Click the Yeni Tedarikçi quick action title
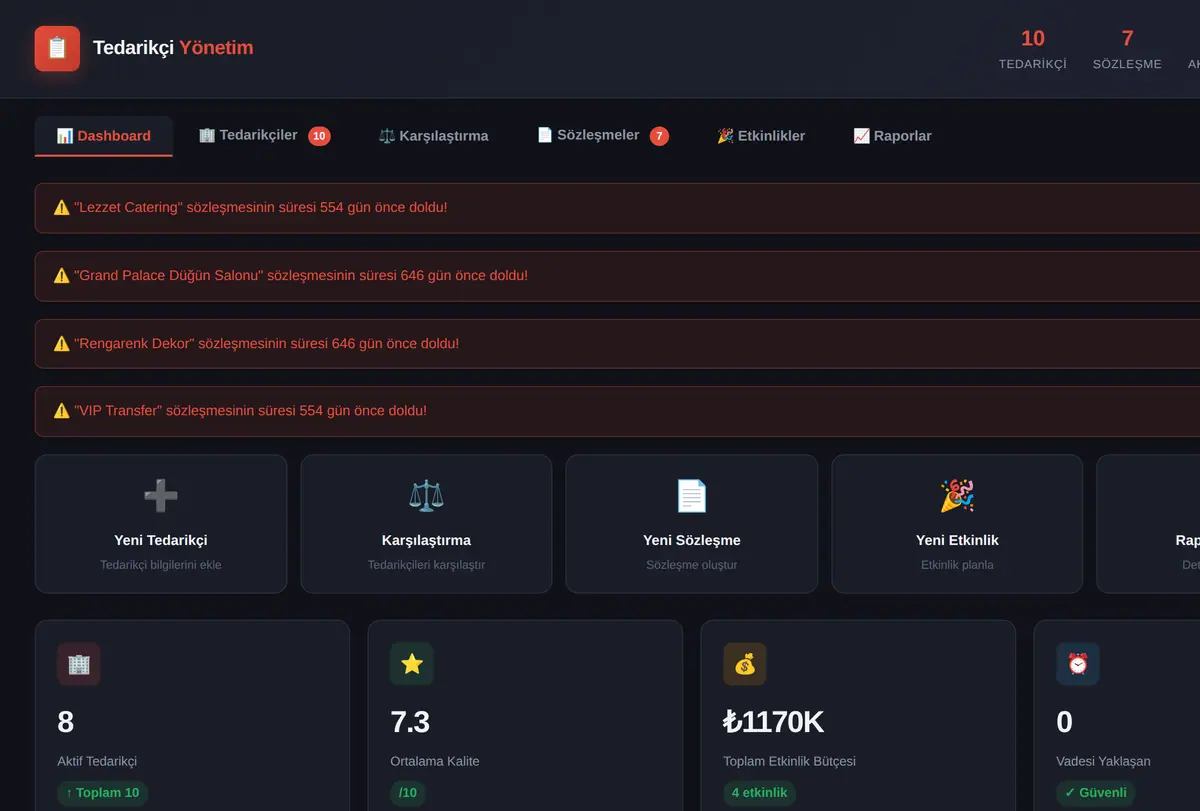 coord(161,540)
